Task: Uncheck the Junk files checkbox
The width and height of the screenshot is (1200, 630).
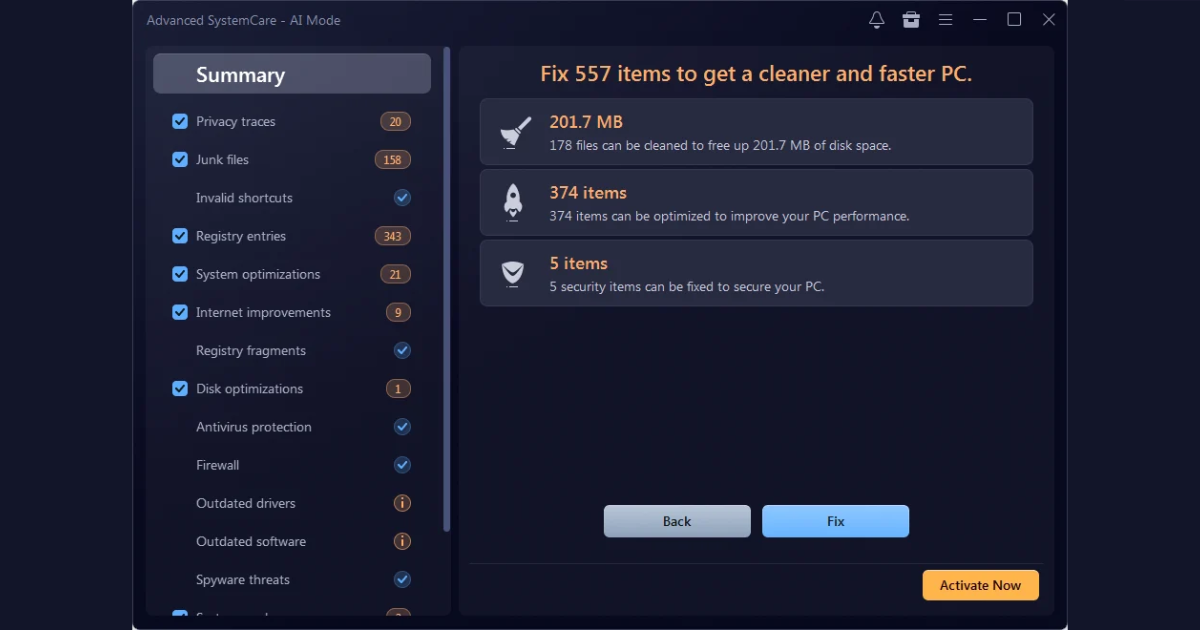Action: coord(180,159)
